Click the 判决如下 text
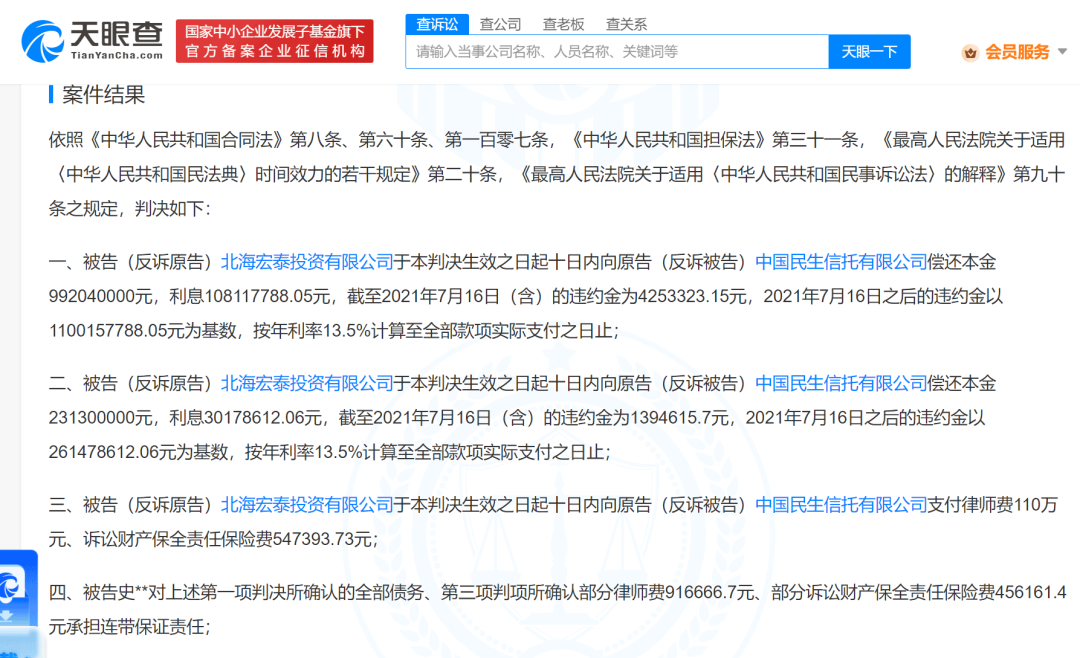 [x=169, y=209]
